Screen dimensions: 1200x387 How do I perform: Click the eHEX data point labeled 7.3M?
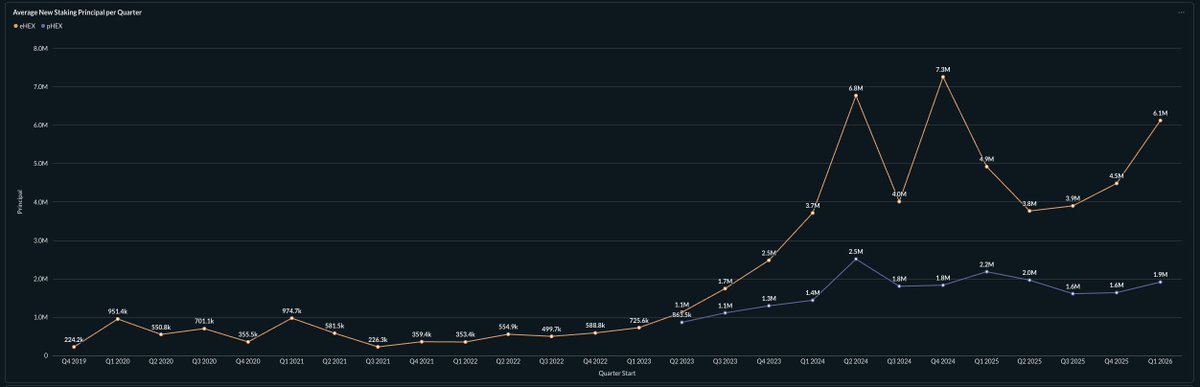942,77
